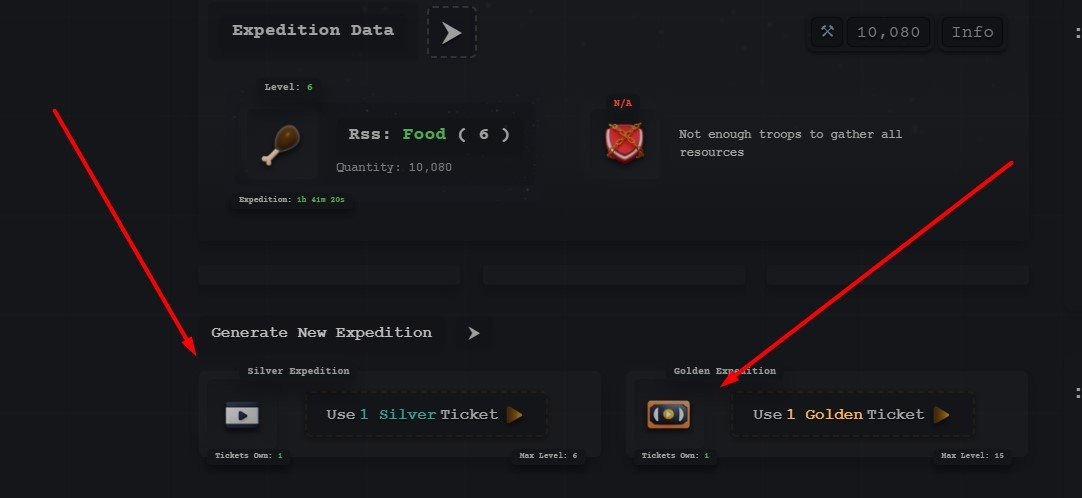Click the Expedition countdown timer badge

[x=291, y=200]
